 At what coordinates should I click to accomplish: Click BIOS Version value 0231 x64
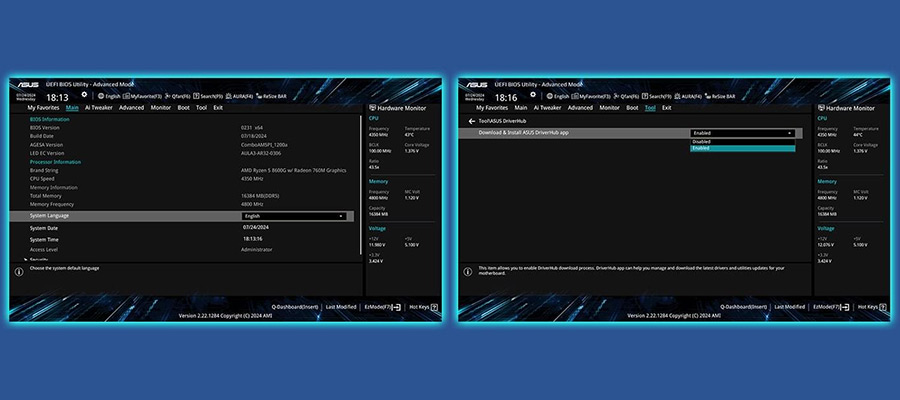point(252,128)
